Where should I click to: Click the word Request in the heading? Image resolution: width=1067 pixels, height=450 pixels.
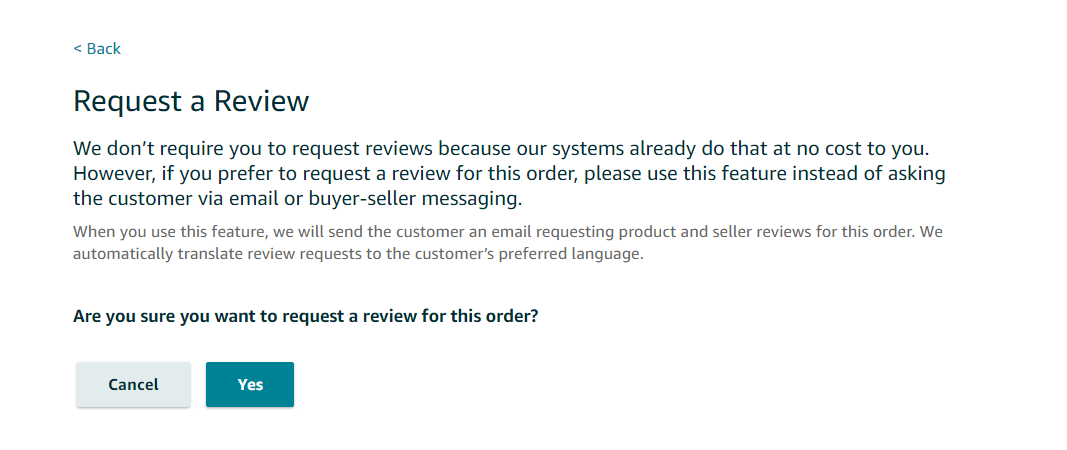point(128,102)
